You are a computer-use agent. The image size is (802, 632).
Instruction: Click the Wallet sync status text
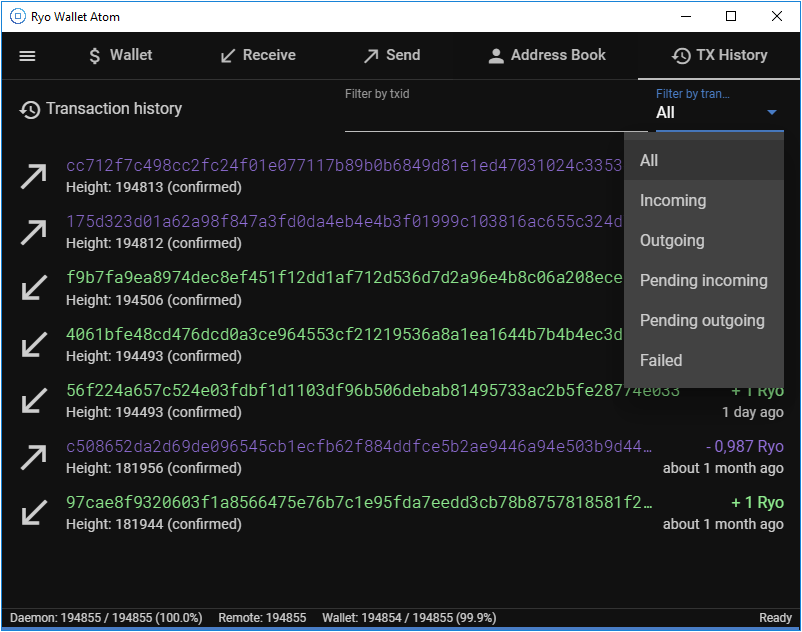(x=409, y=618)
